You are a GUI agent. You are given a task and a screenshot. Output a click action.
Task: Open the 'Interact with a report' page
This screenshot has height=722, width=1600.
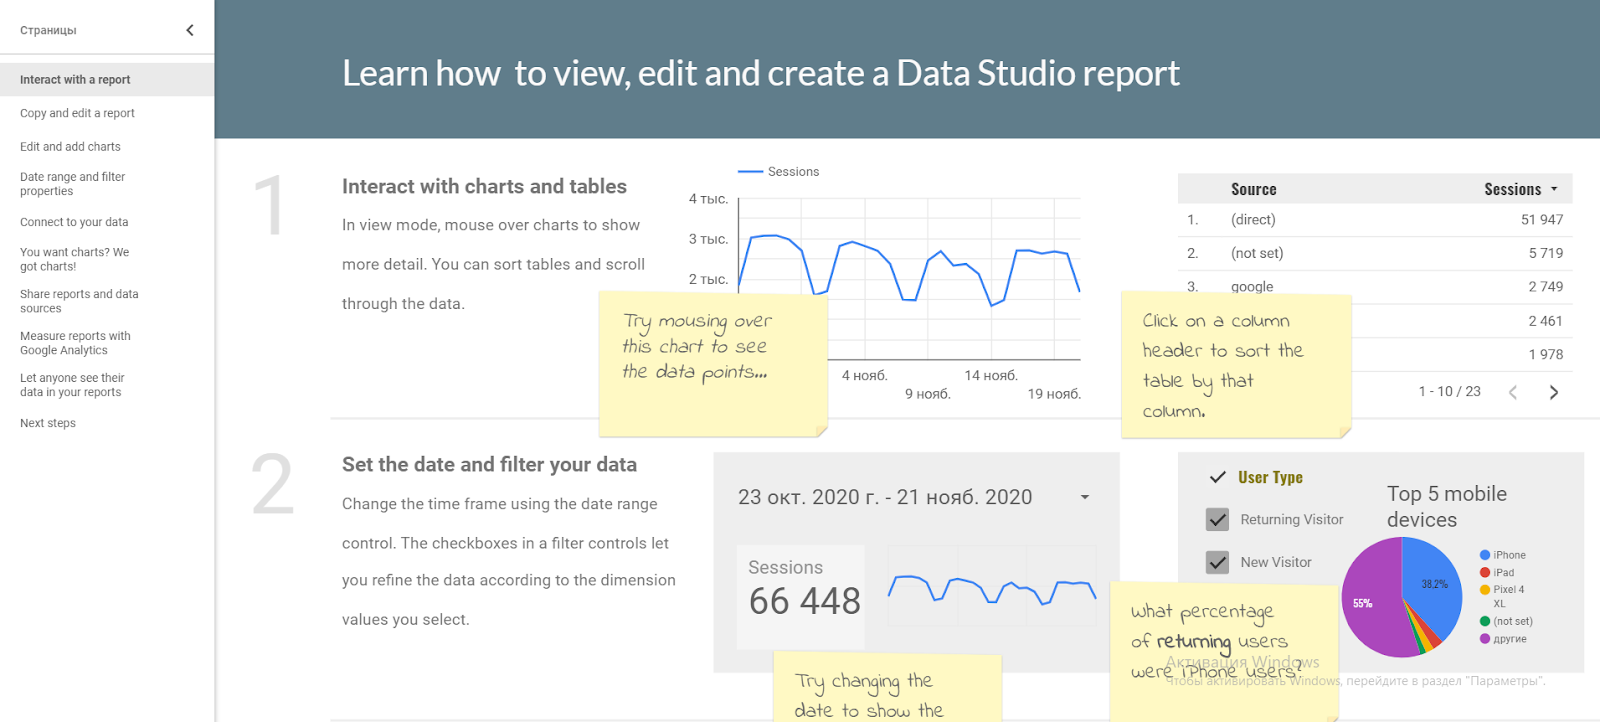[x=107, y=80]
